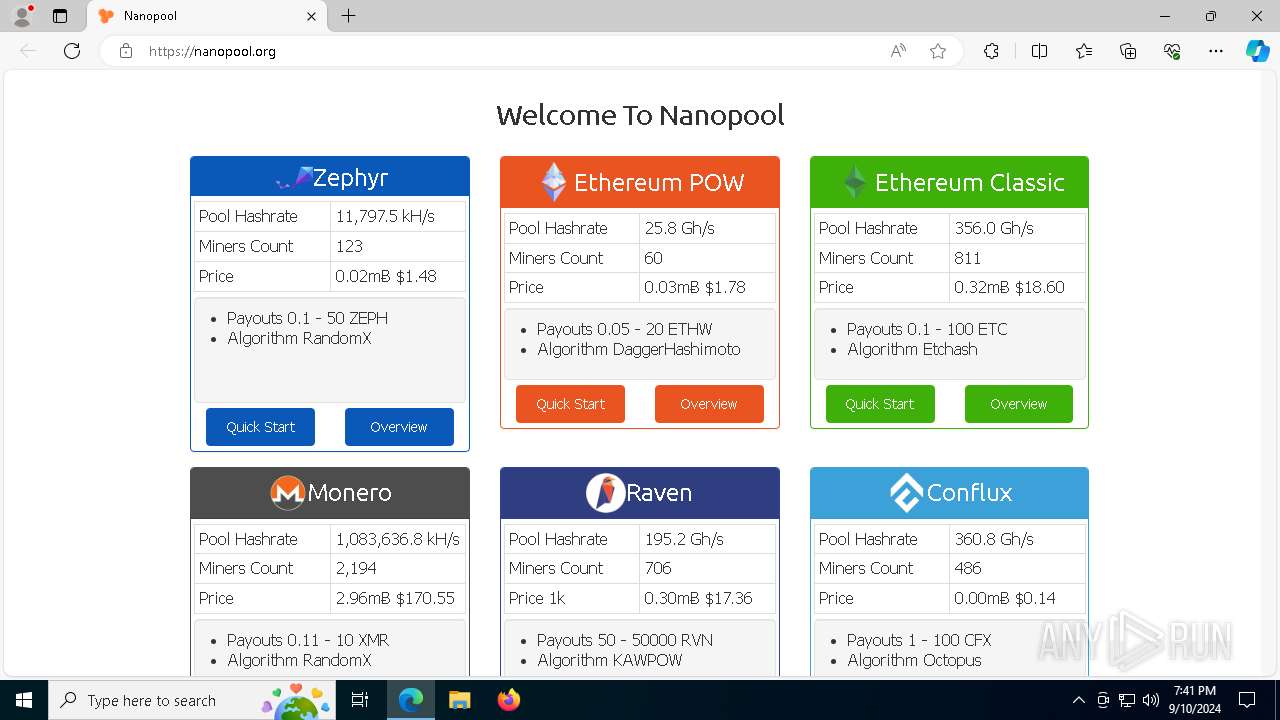
Task: Select the Nanopool browser tab
Action: pos(208,16)
